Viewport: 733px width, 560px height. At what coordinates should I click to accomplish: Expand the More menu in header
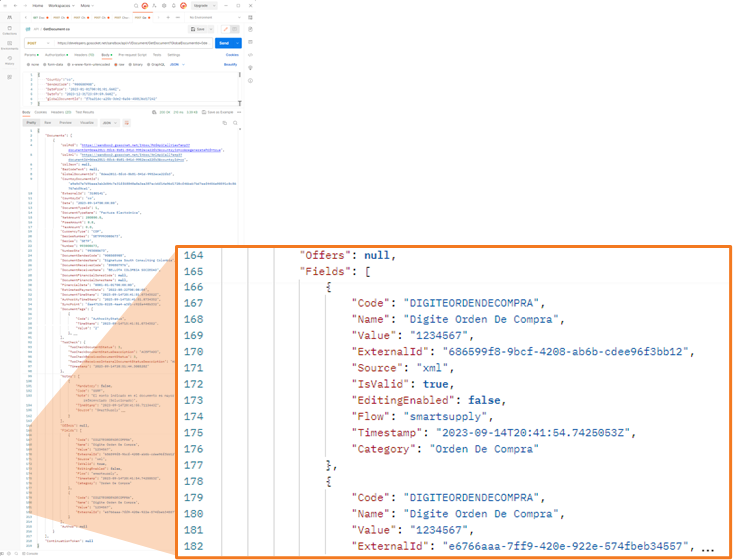pyautogui.click(x=87, y=6)
